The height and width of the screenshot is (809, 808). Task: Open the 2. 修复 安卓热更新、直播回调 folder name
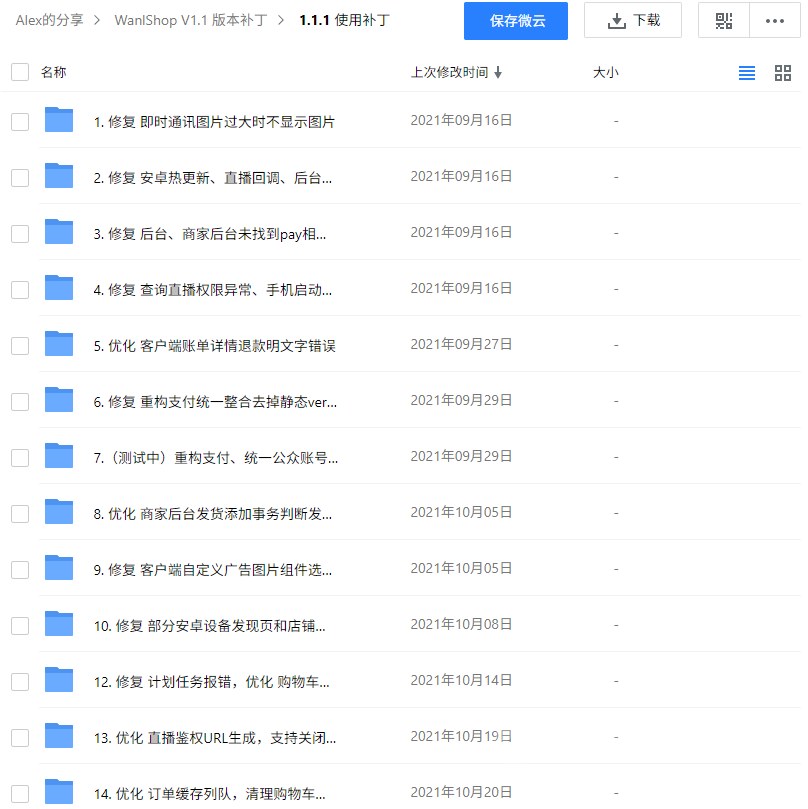click(x=213, y=178)
